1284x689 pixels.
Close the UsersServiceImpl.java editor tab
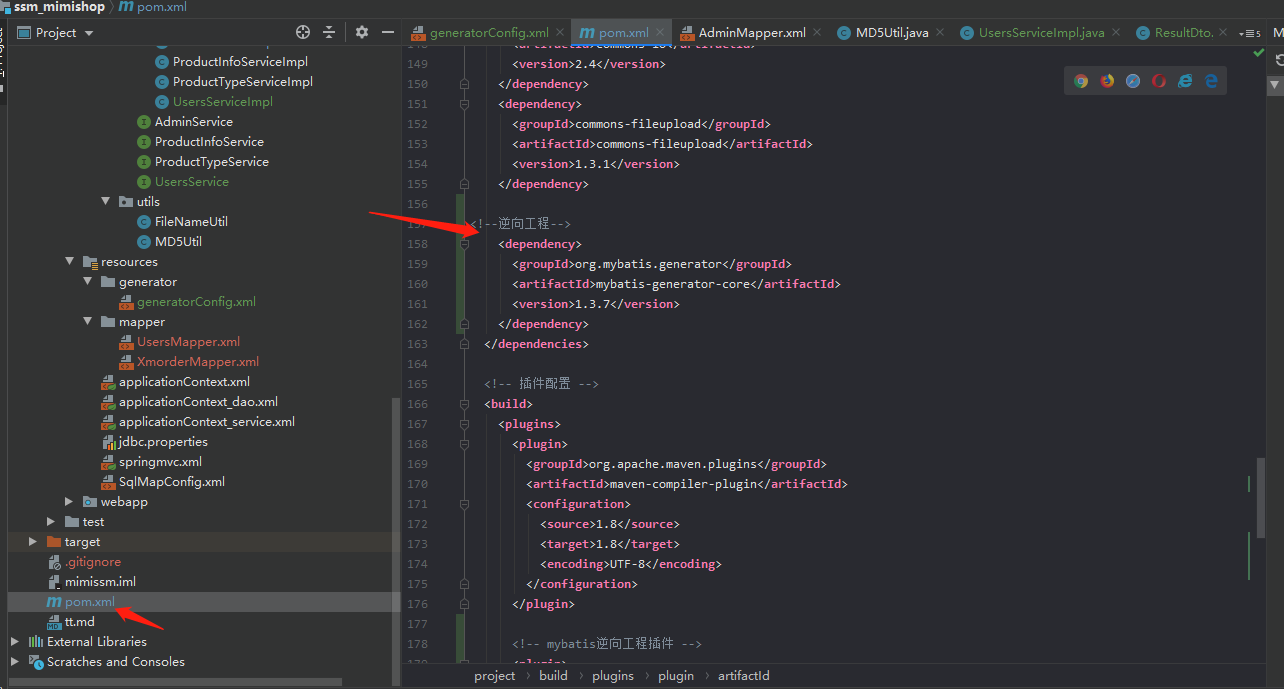[x=1117, y=33]
